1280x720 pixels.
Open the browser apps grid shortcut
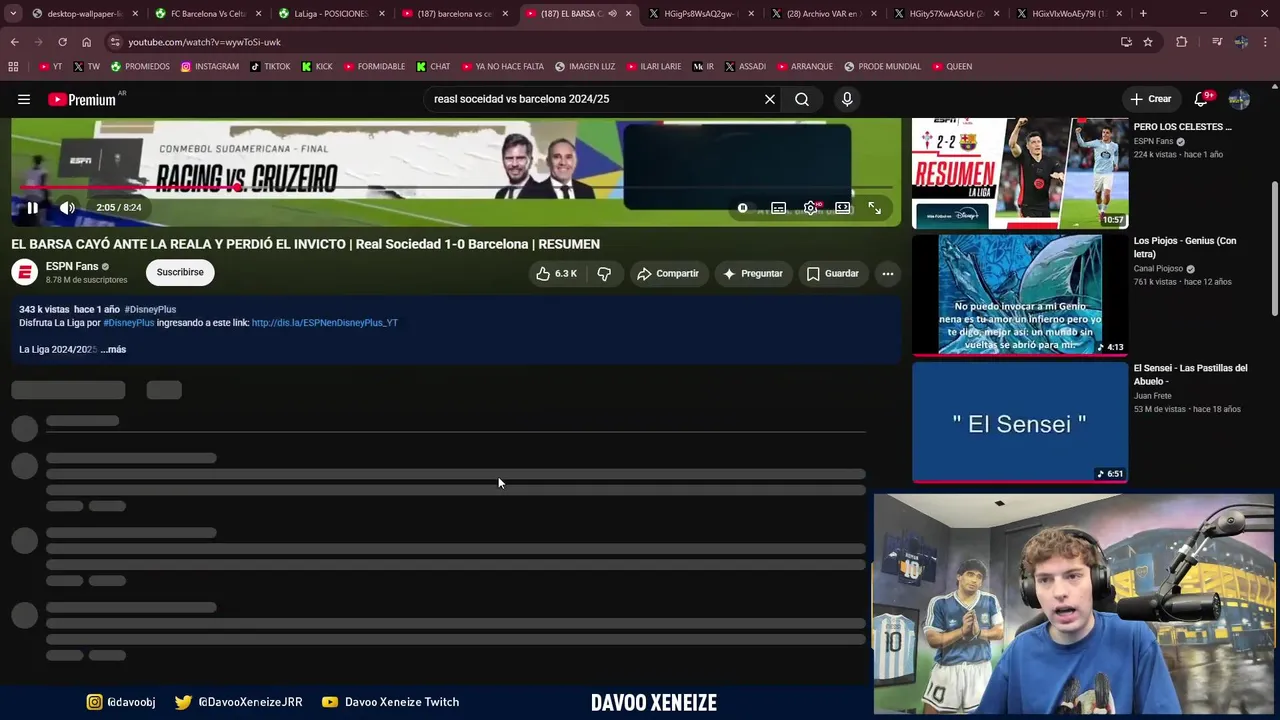point(13,67)
